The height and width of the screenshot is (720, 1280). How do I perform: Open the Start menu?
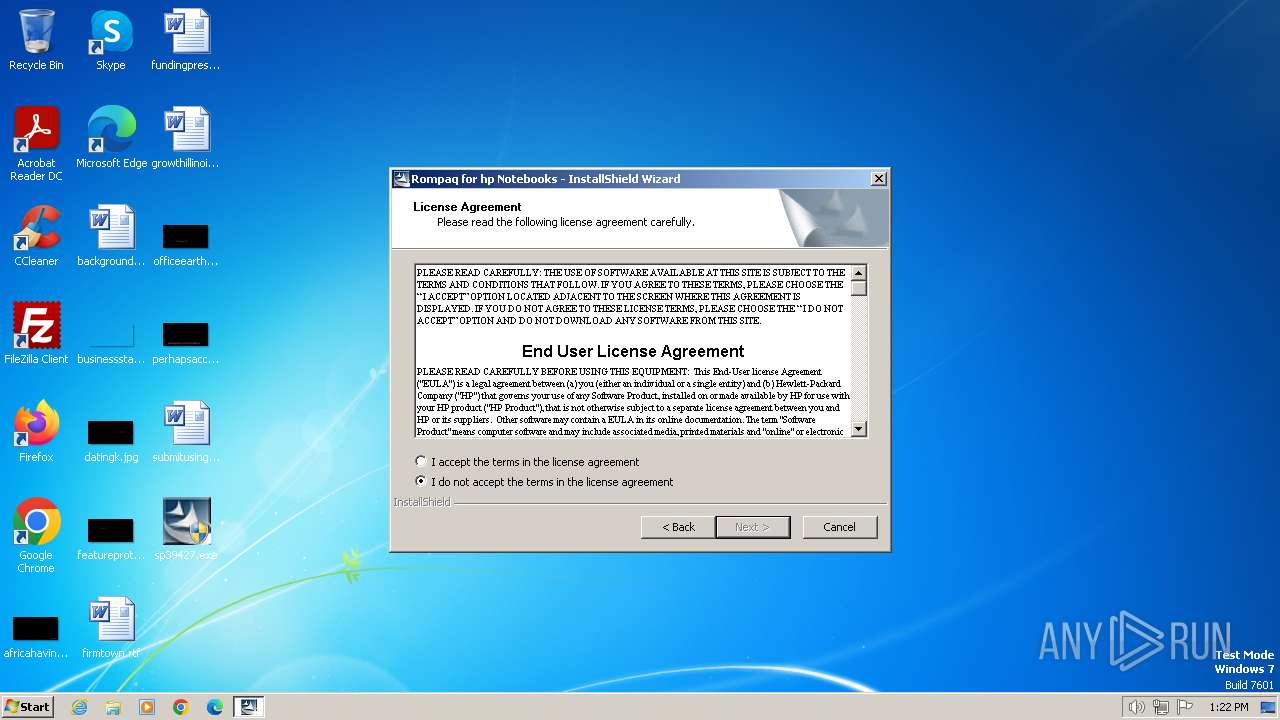tap(28, 707)
